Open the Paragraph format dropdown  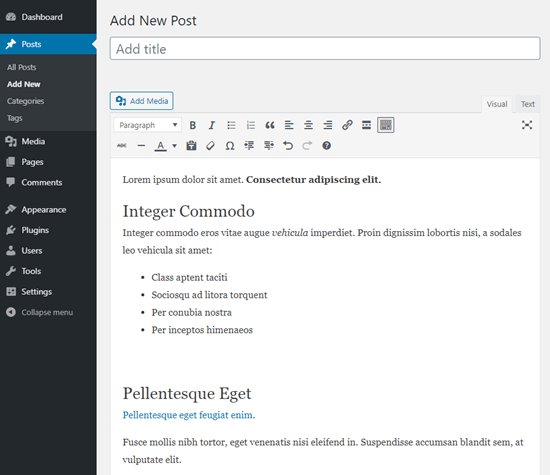tap(147, 125)
